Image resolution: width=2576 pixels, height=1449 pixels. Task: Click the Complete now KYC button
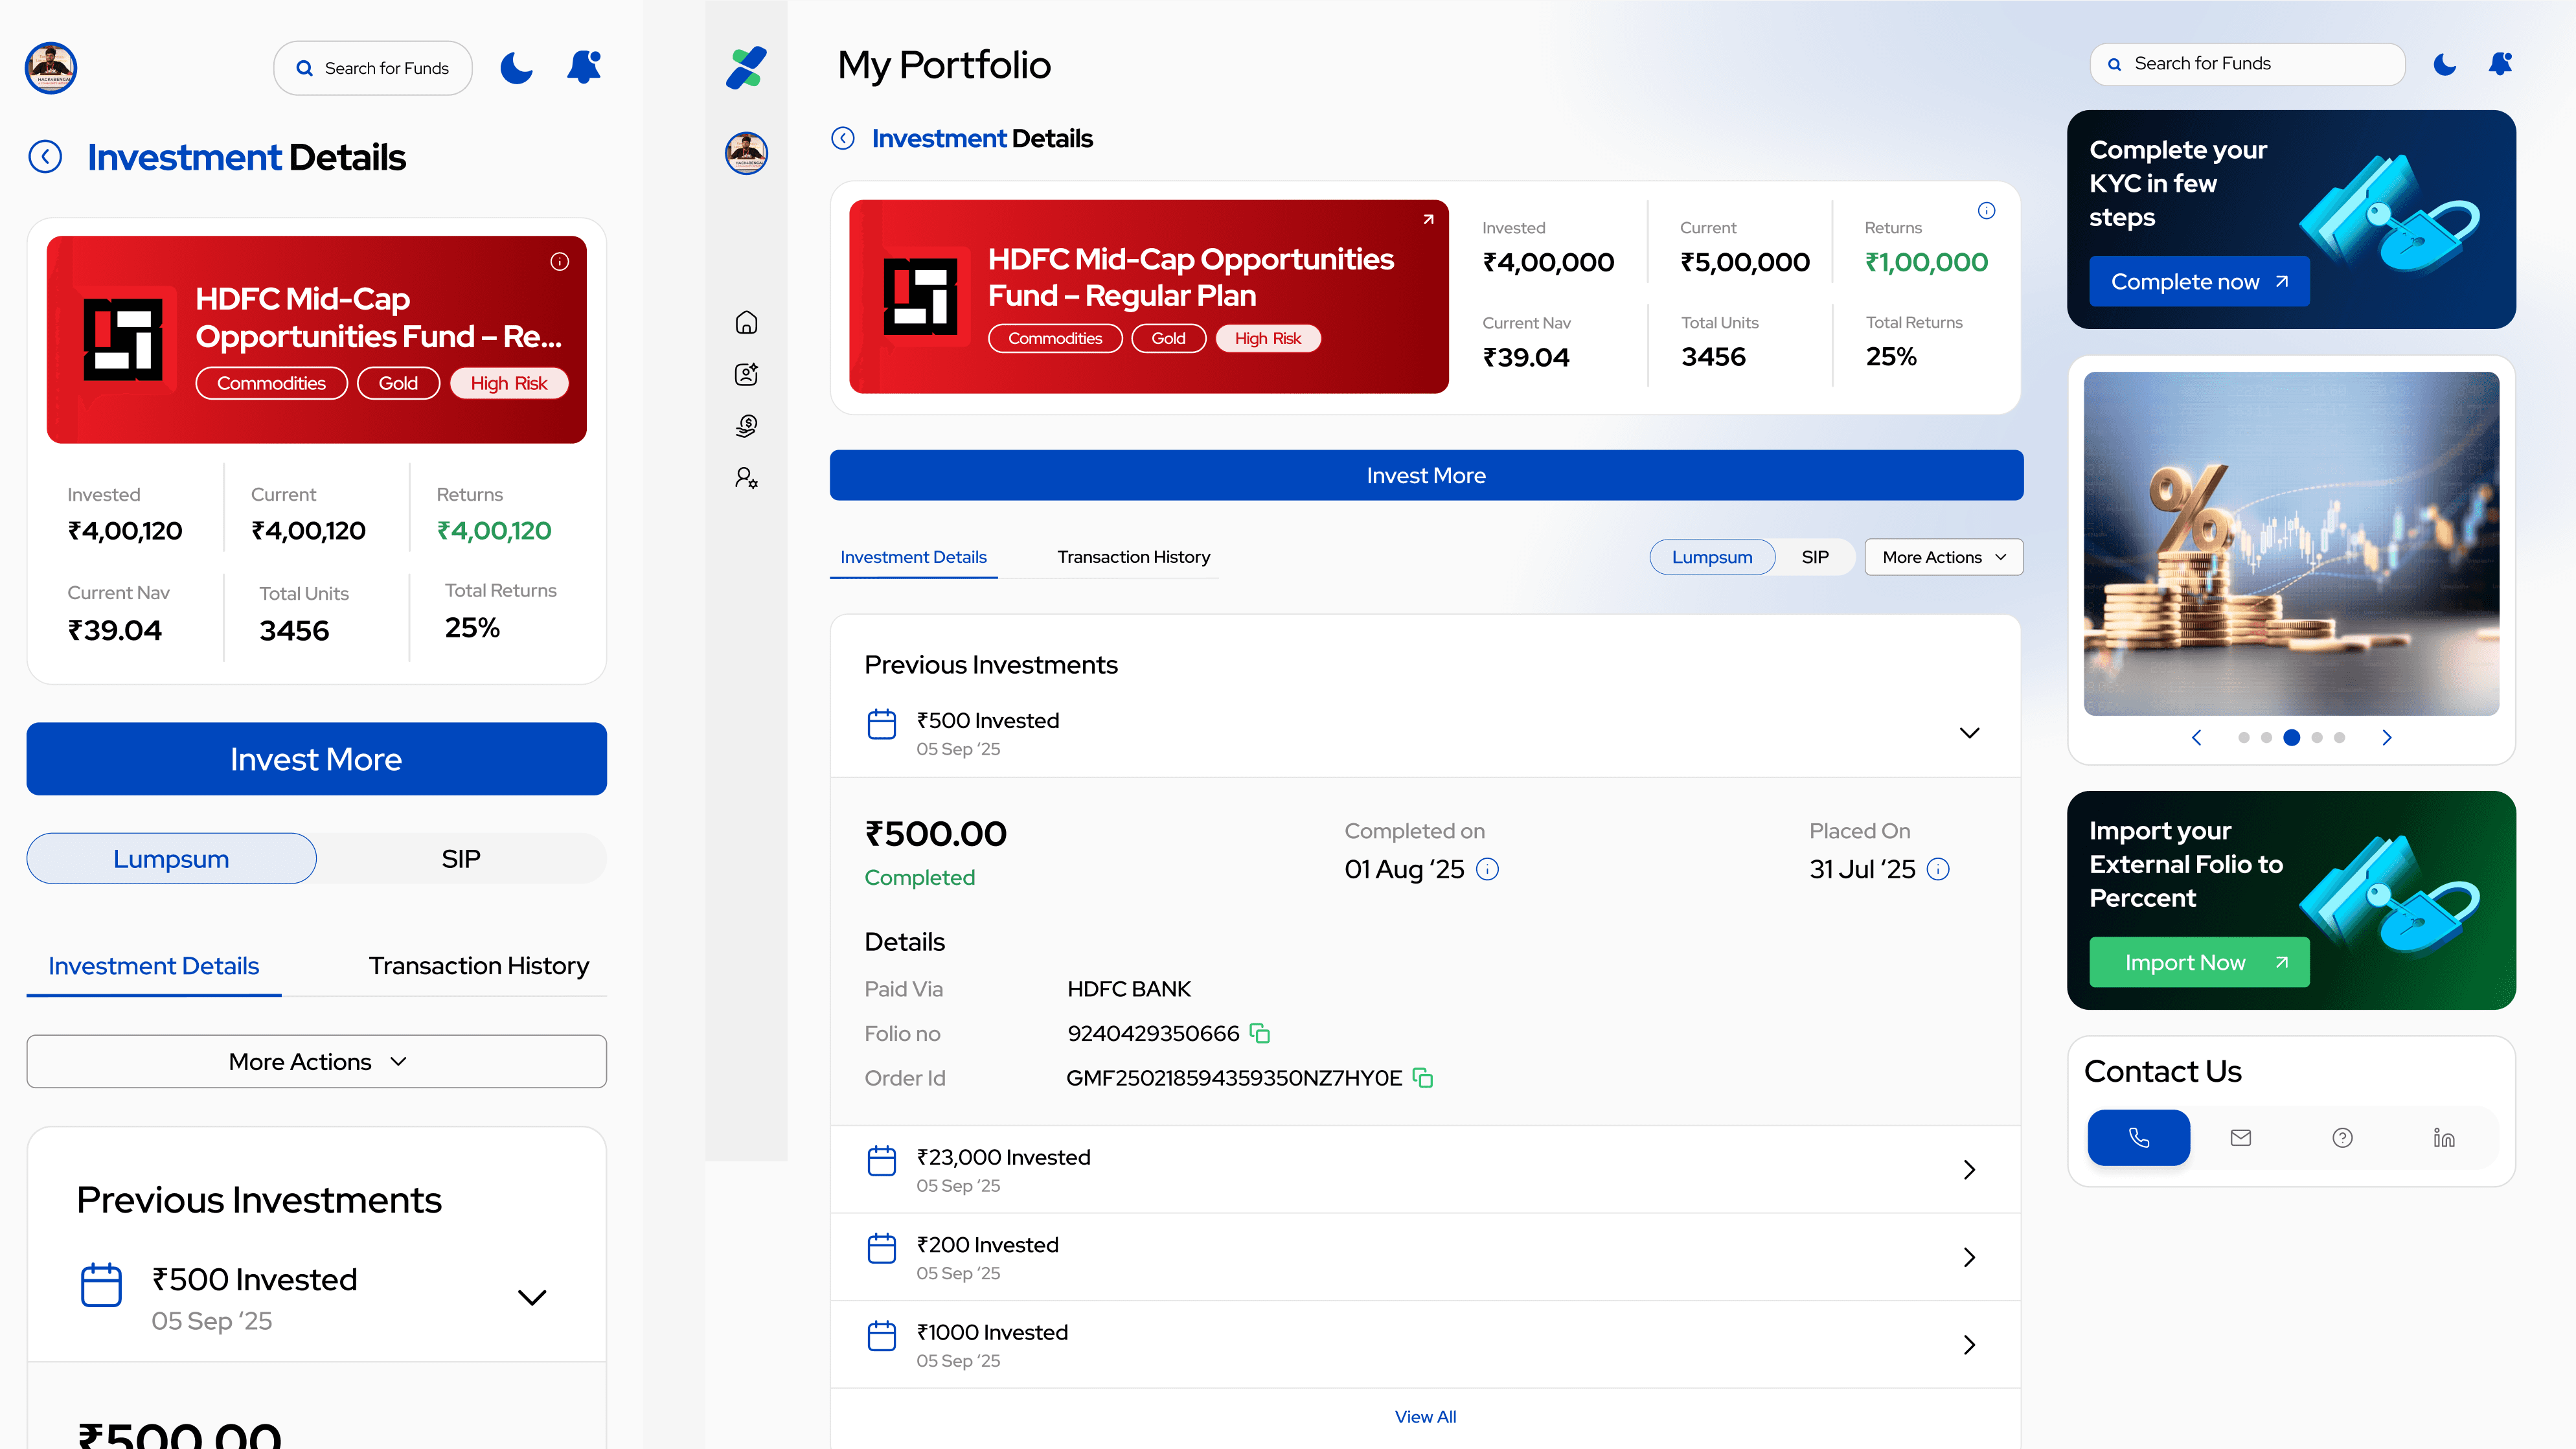pyautogui.click(x=2198, y=282)
